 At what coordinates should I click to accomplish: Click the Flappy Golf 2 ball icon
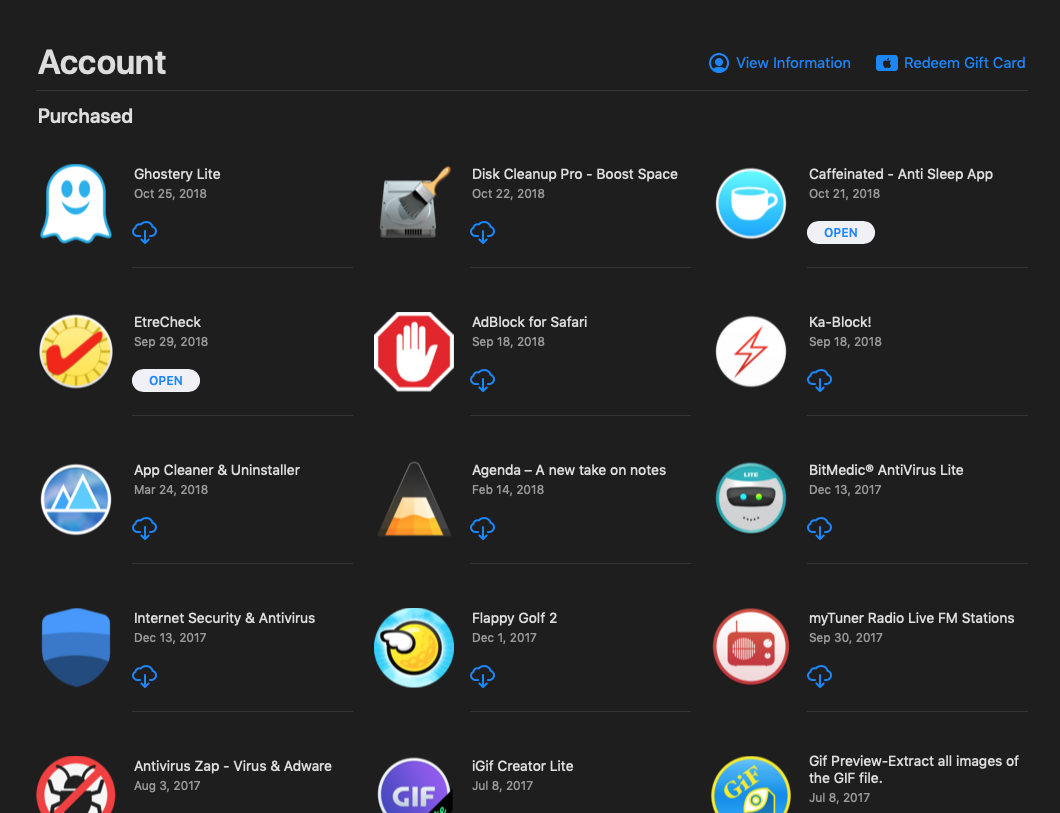point(414,647)
